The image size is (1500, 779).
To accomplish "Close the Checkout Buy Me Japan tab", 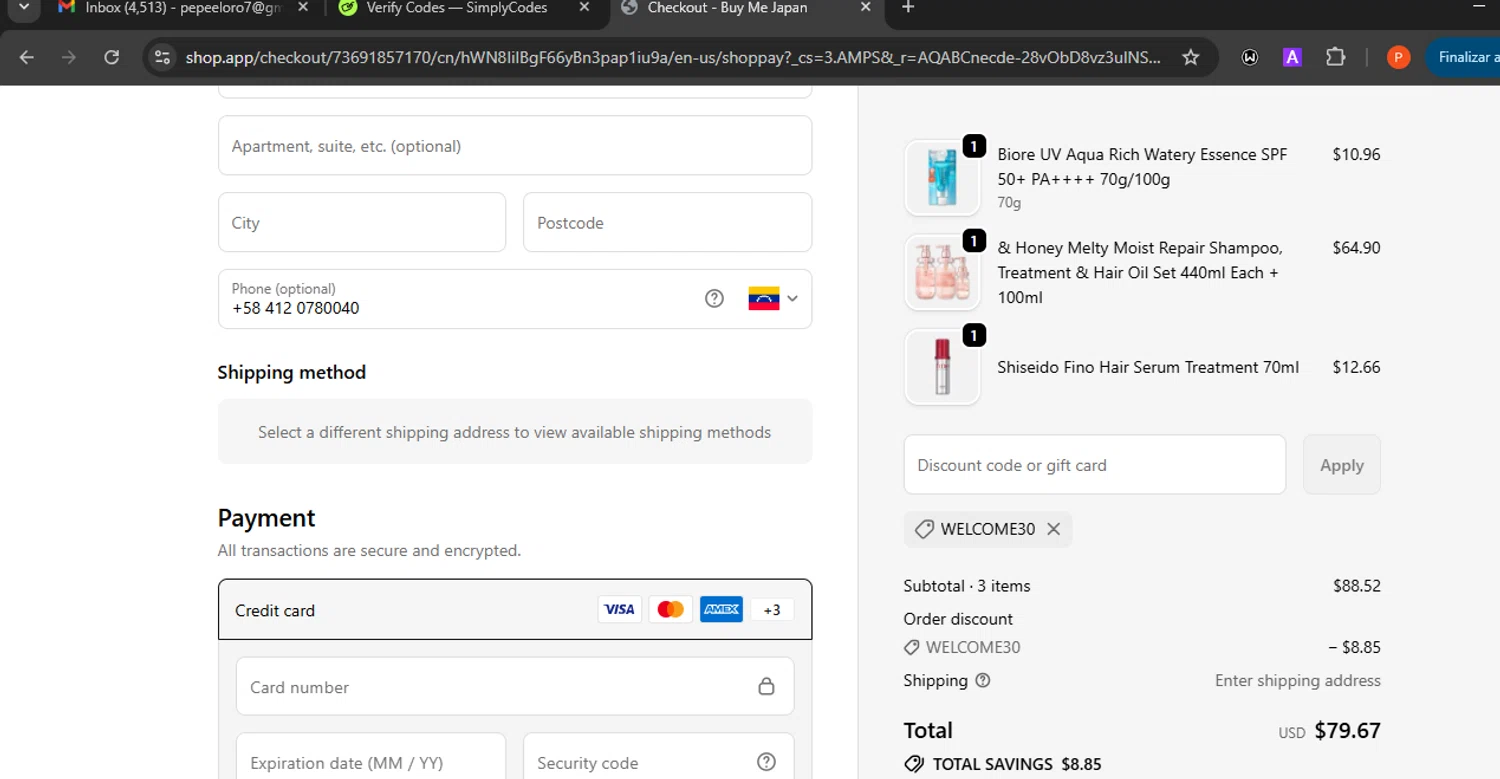I will pos(866,8).
